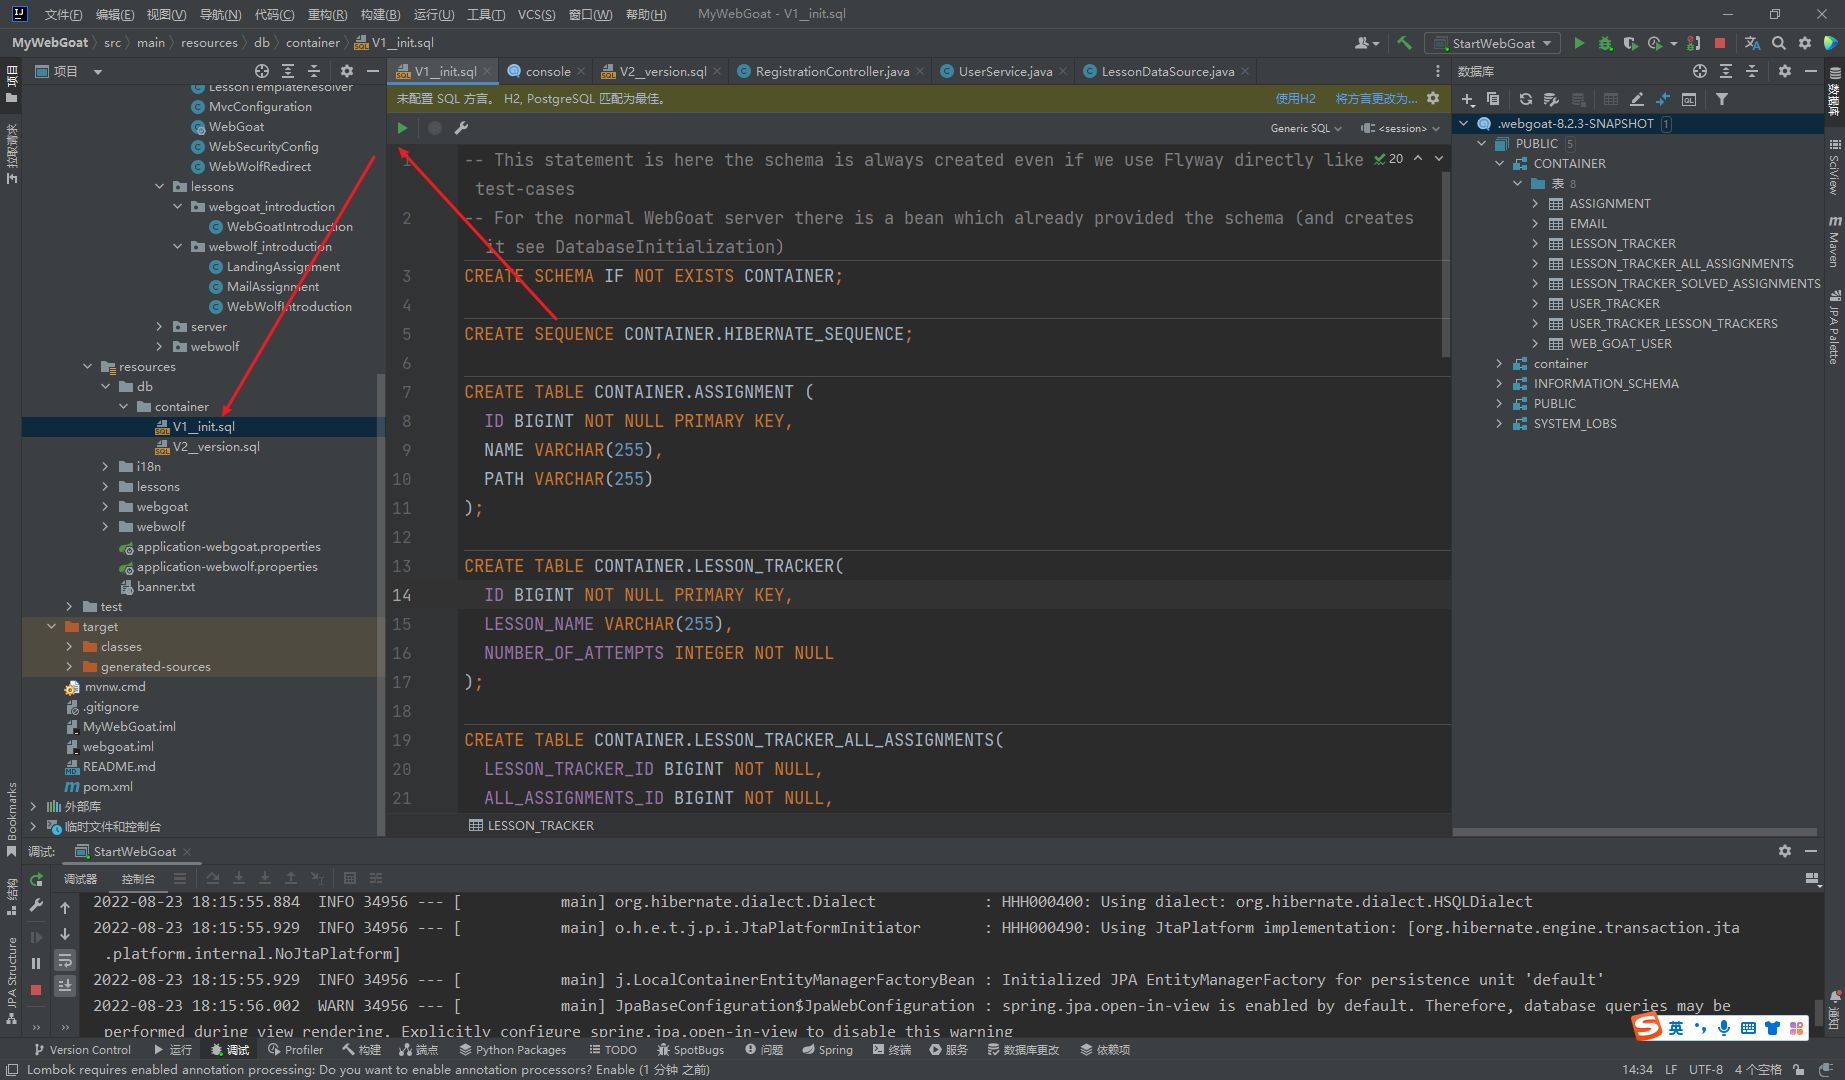Stop debugging red square in debug panel

36,990
